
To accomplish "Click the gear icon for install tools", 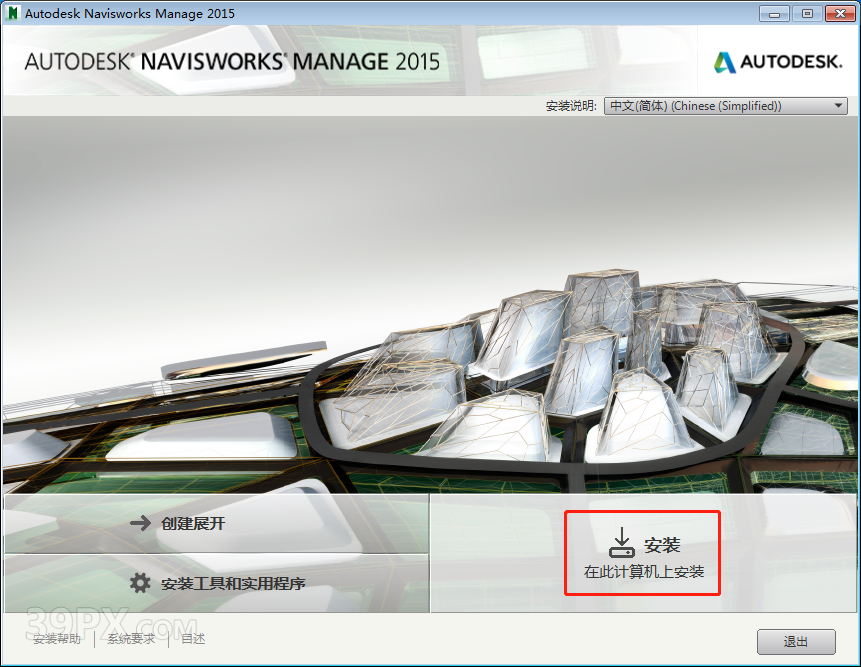I will point(140,583).
